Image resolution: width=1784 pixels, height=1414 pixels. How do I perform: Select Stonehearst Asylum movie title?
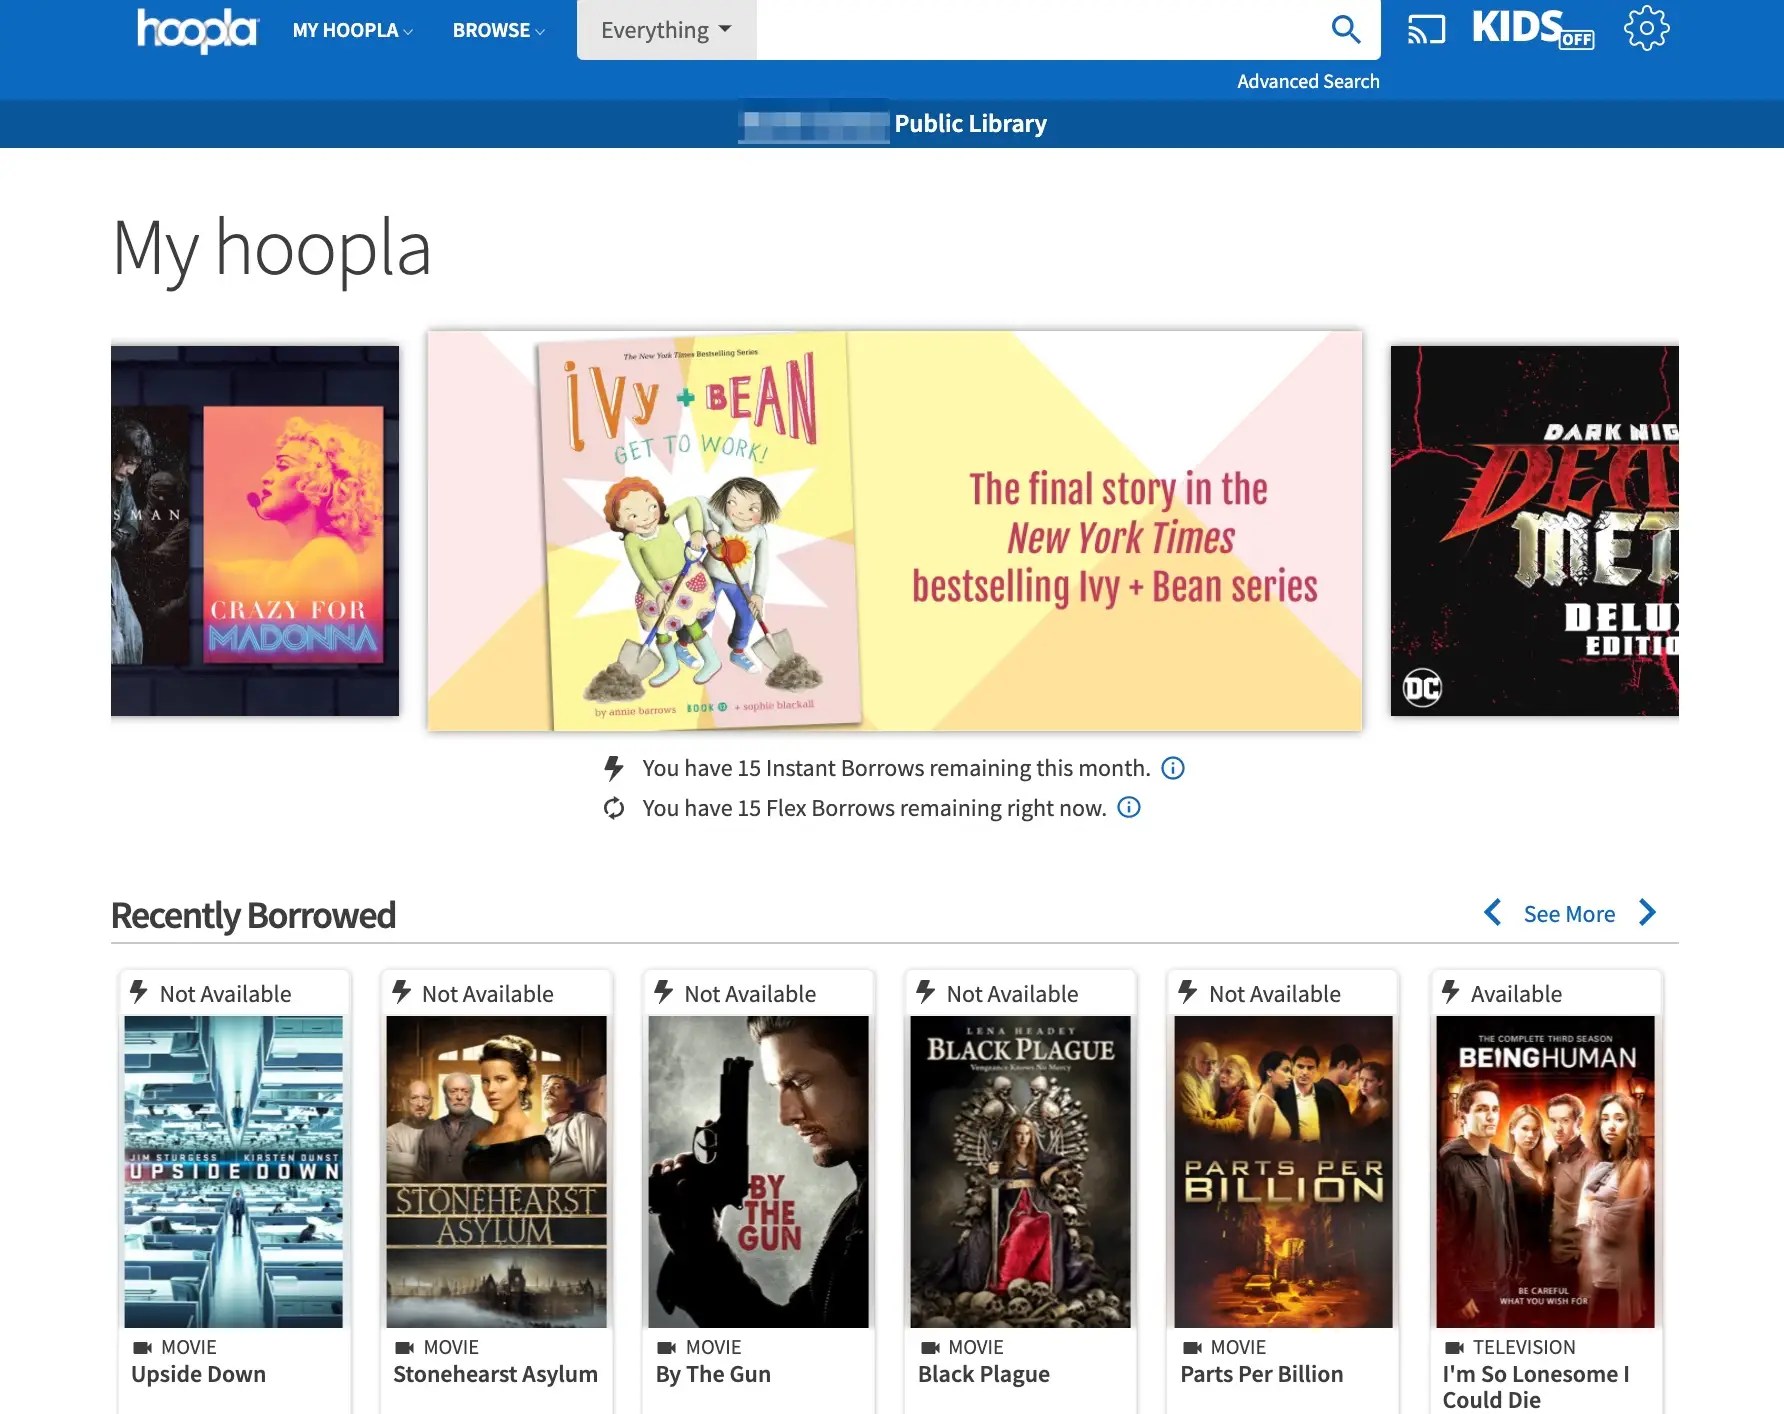(x=495, y=1374)
